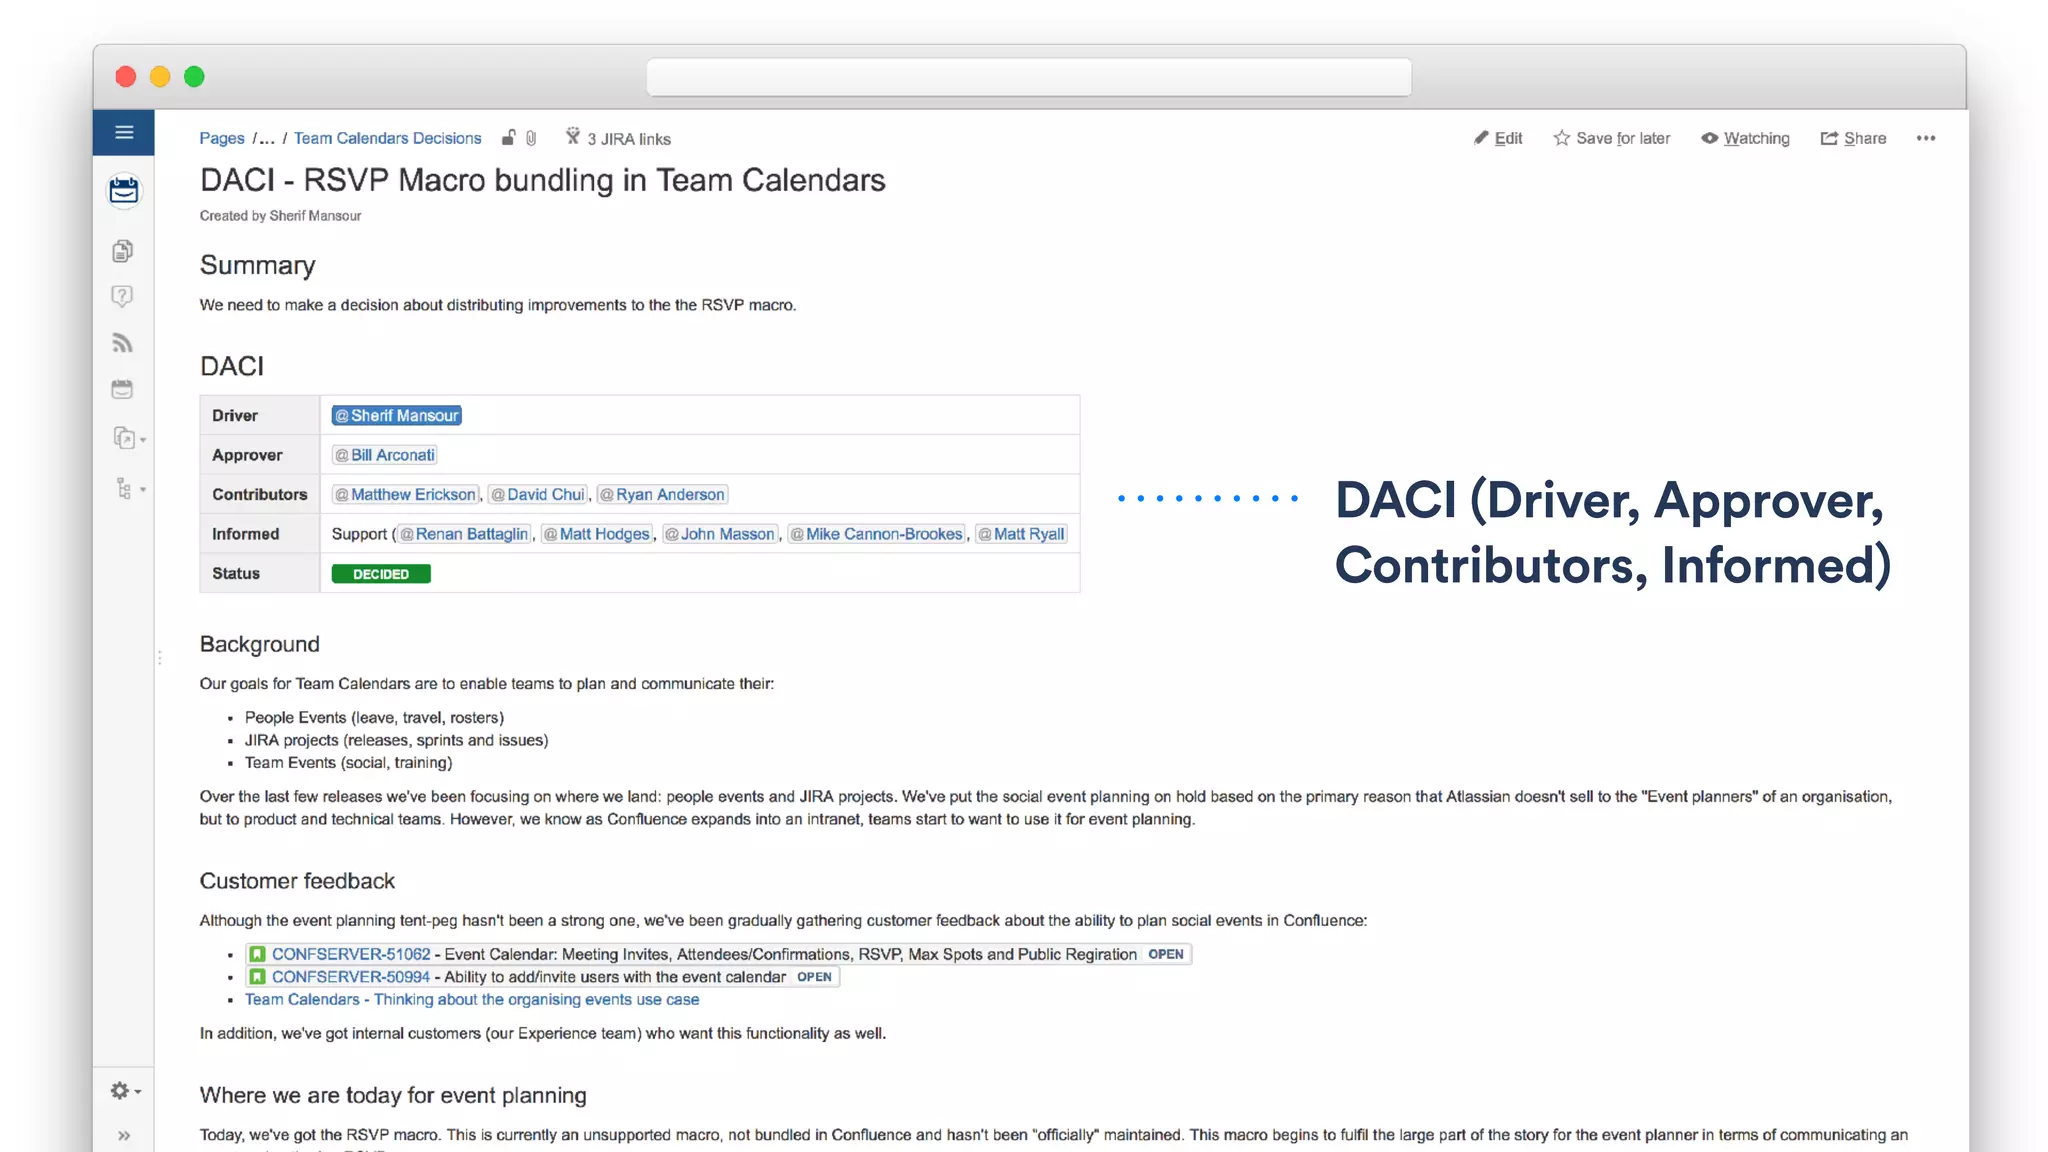Screen dimensions: 2048x1152
Task: Click the Contributors row label
Action: [260, 494]
